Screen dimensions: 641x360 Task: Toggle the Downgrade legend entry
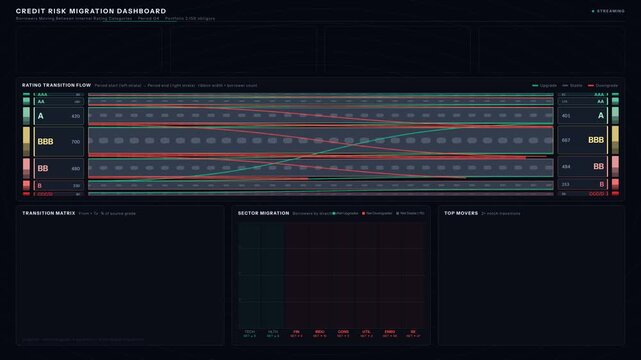(603, 85)
